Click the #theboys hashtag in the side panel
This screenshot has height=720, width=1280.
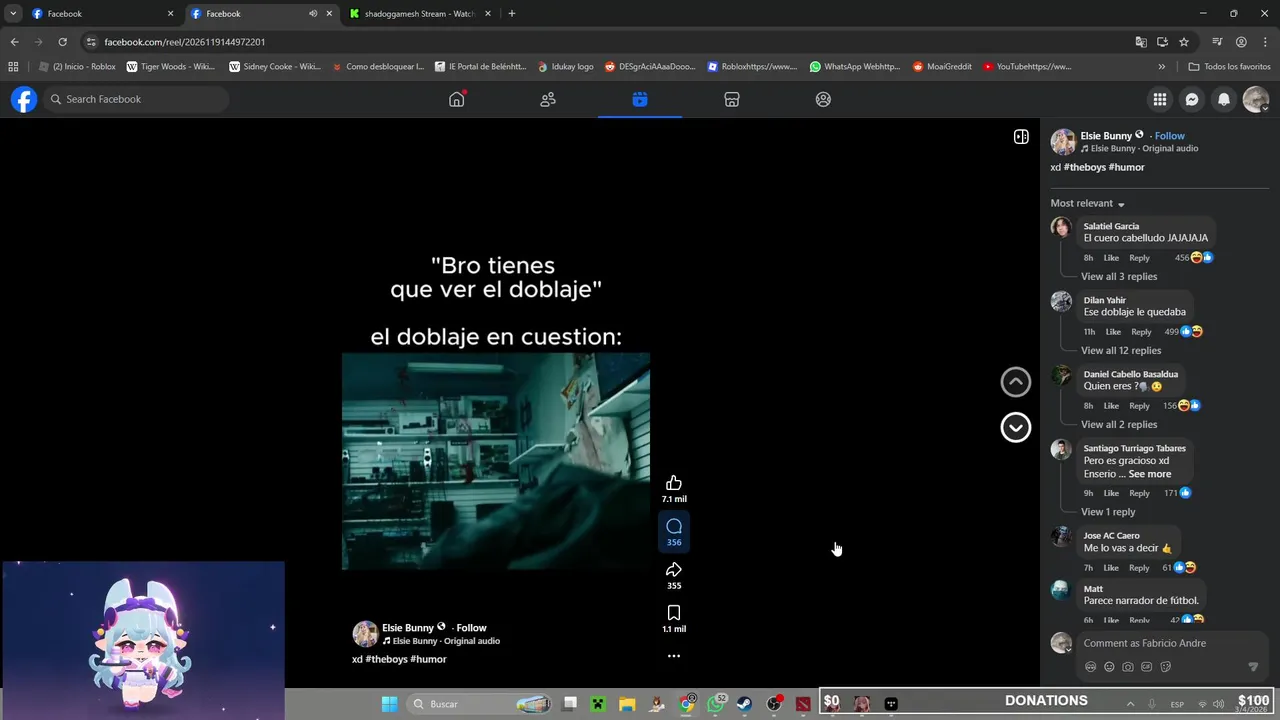pyautogui.click(x=1084, y=167)
